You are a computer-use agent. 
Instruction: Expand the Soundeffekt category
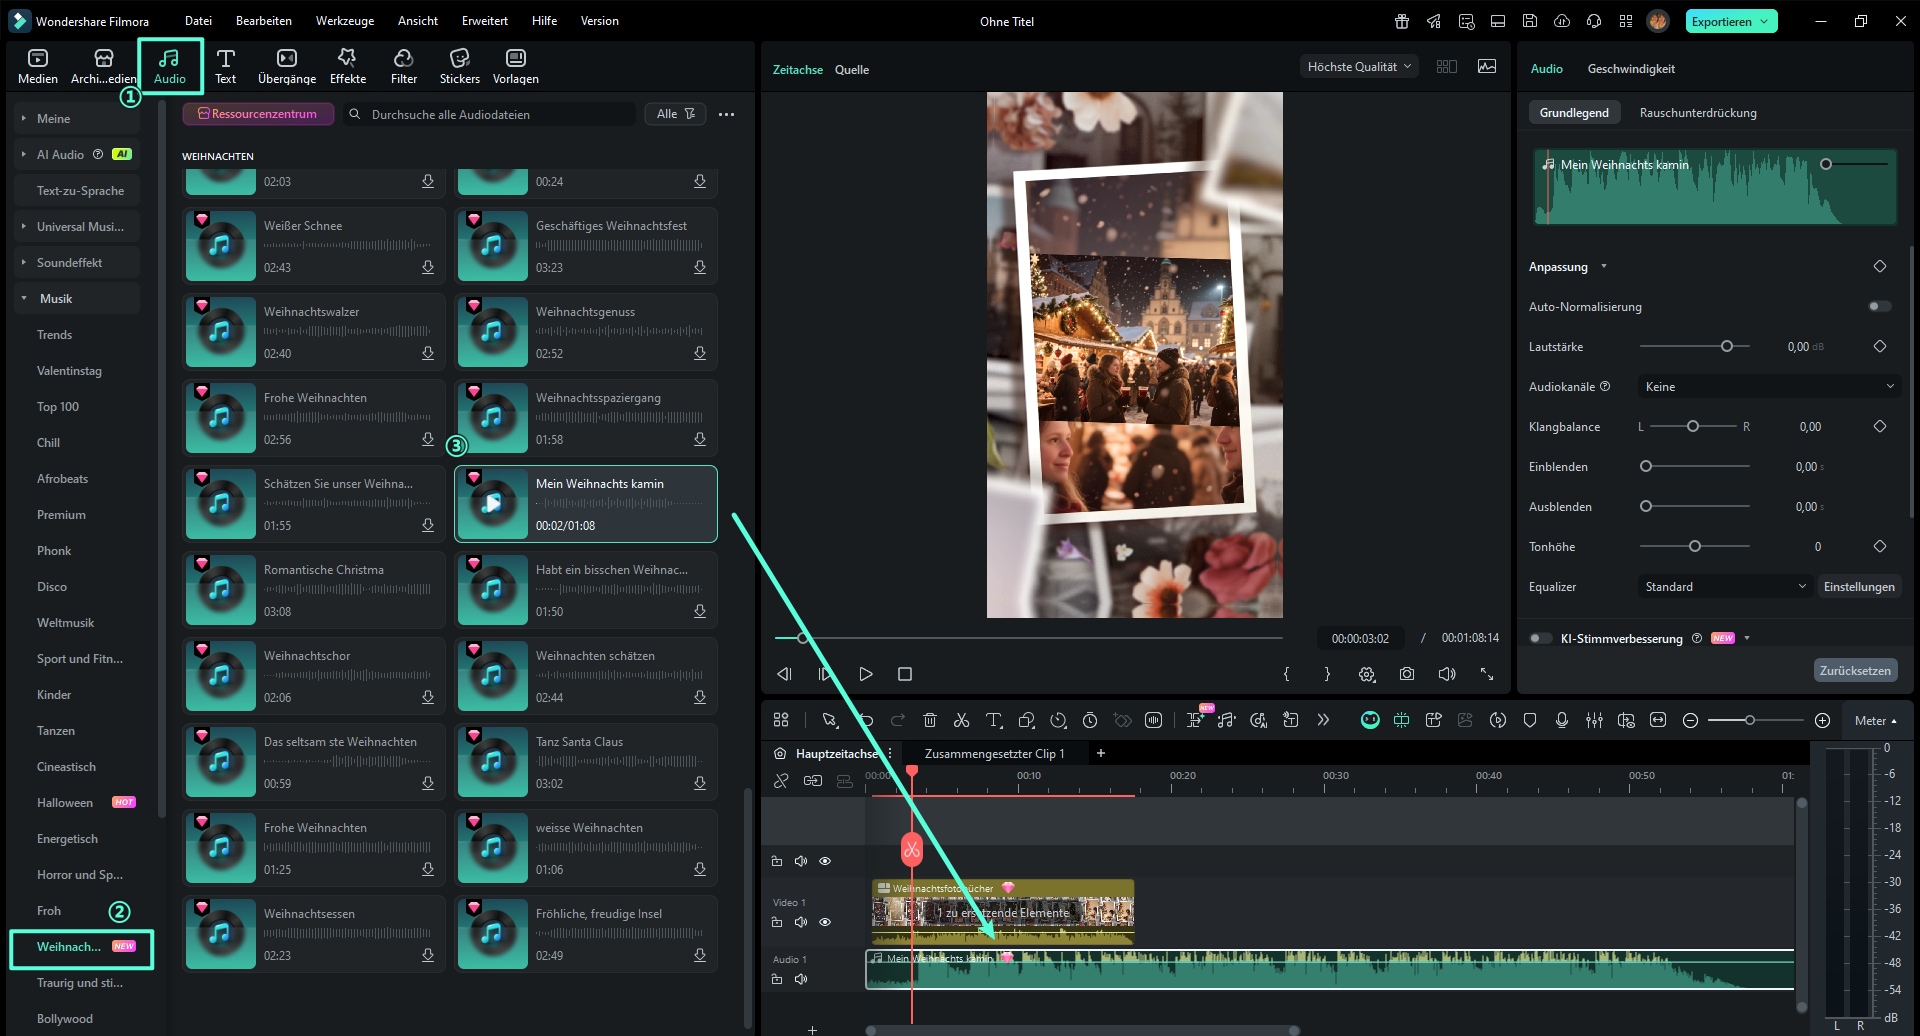69,263
